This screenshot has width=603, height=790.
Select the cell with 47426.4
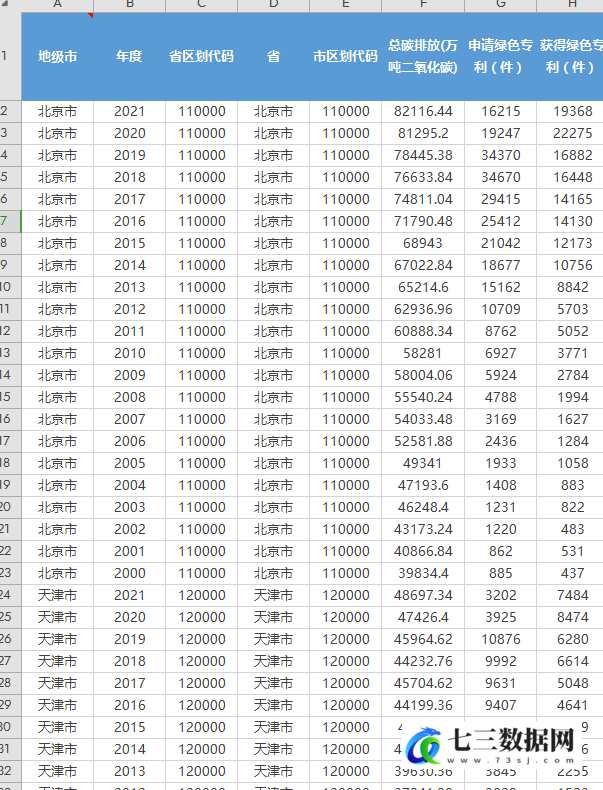[423, 617]
